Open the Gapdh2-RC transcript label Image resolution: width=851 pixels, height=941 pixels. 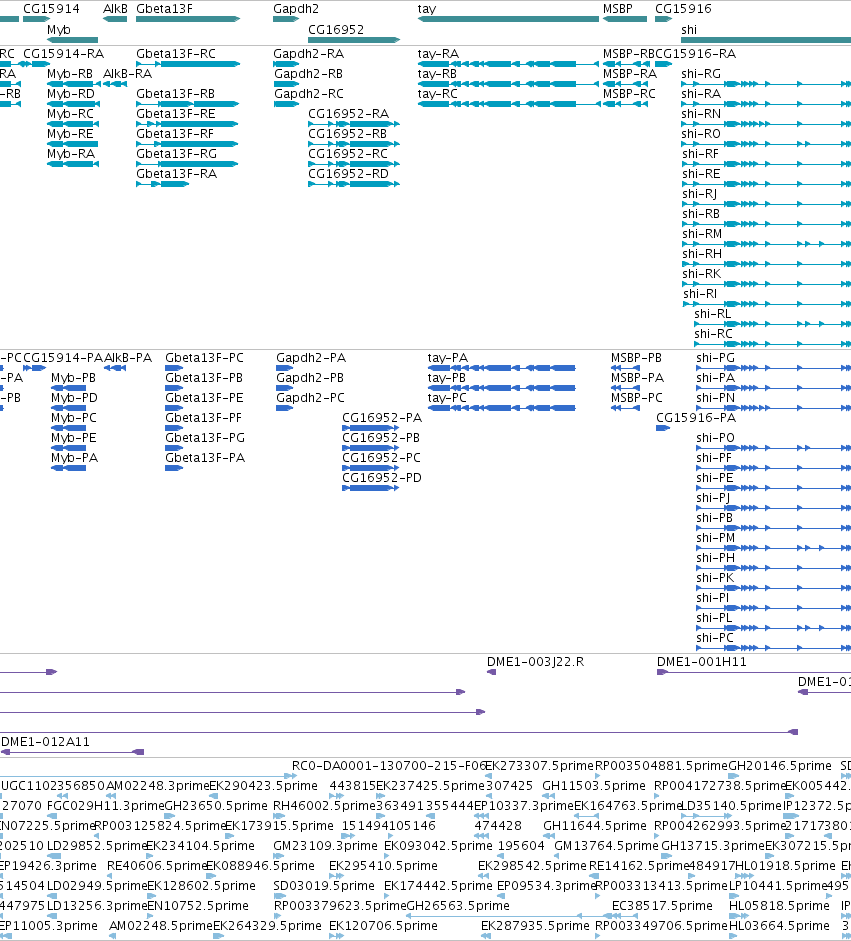(x=309, y=94)
